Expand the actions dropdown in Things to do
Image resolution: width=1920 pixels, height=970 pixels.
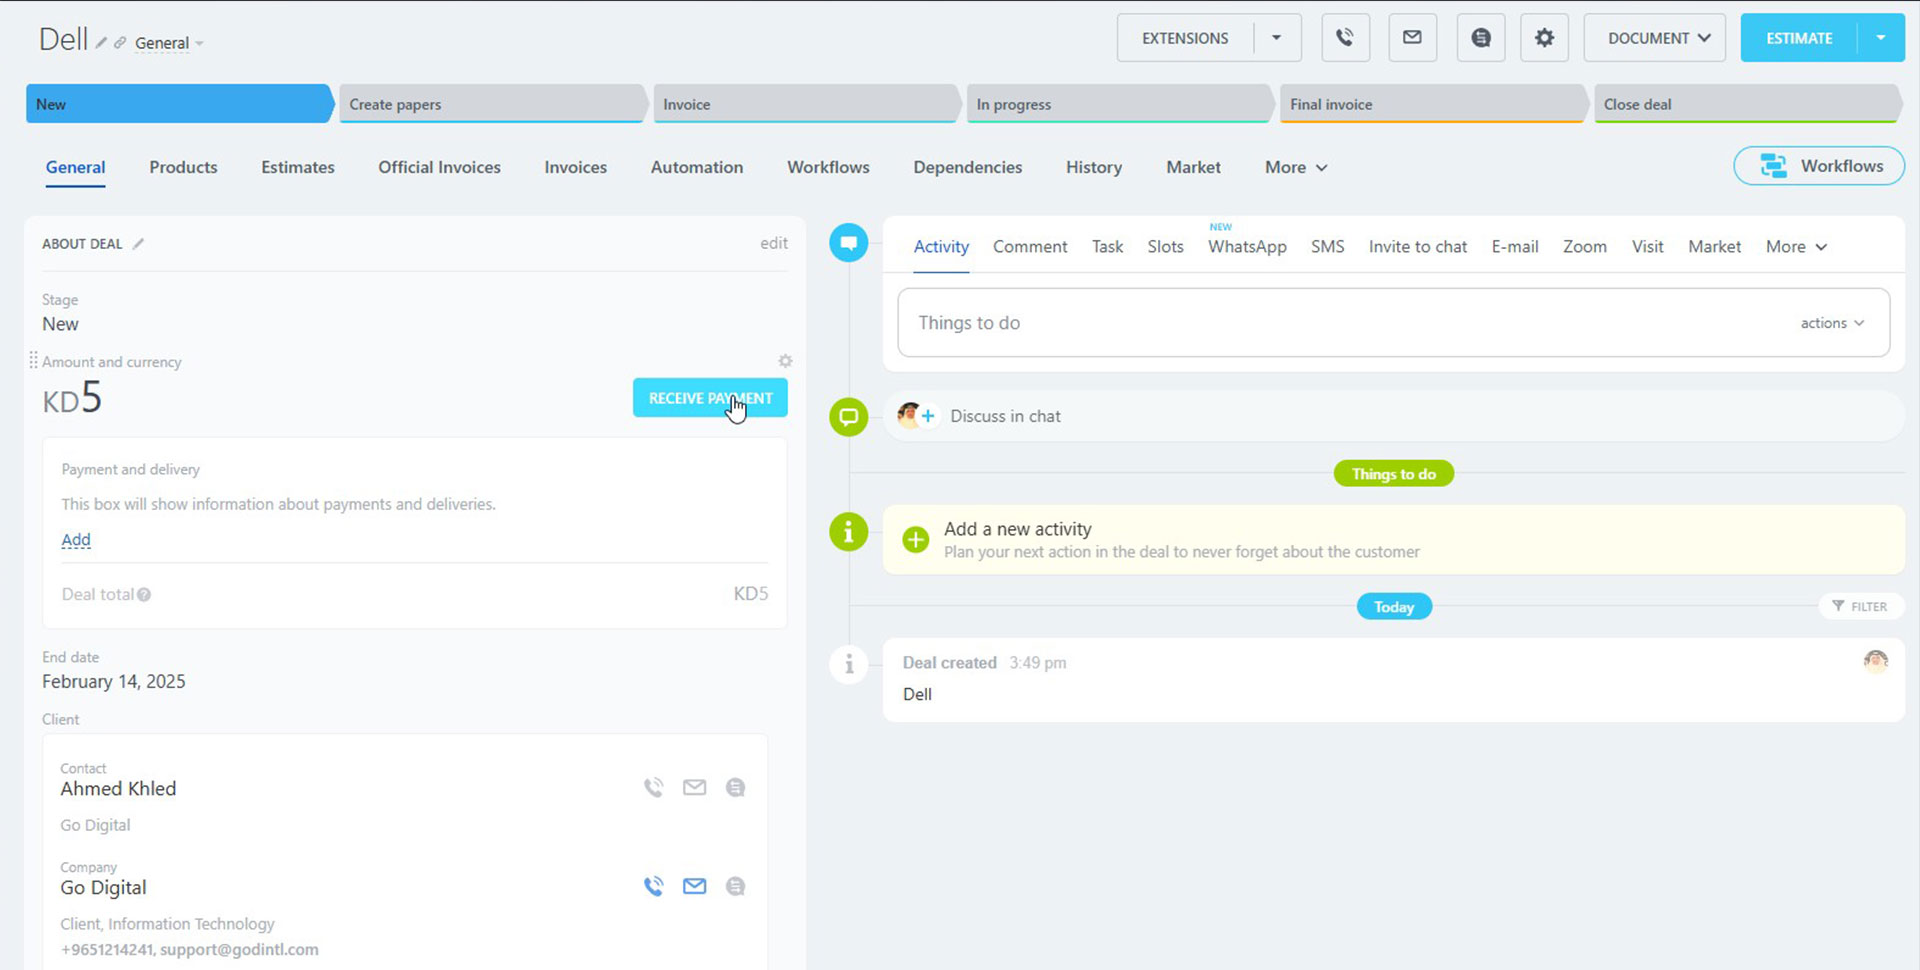click(x=1832, y=323)
